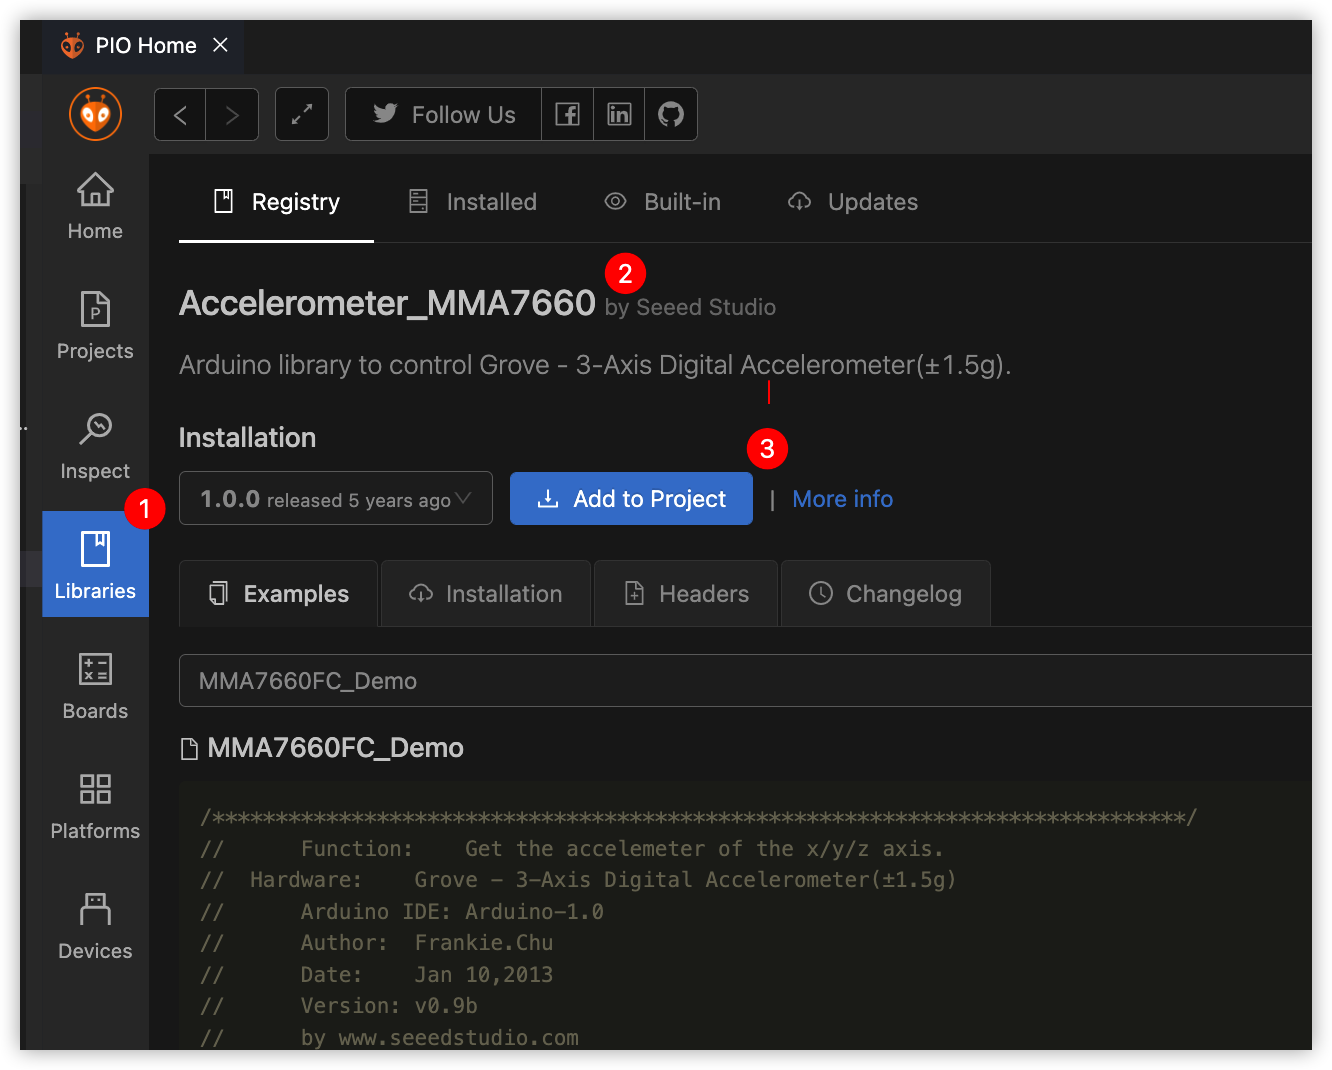1332x1070 pixels.
Task: Click the Date: Jan 10,2013 code line
Action: point(377,975)
